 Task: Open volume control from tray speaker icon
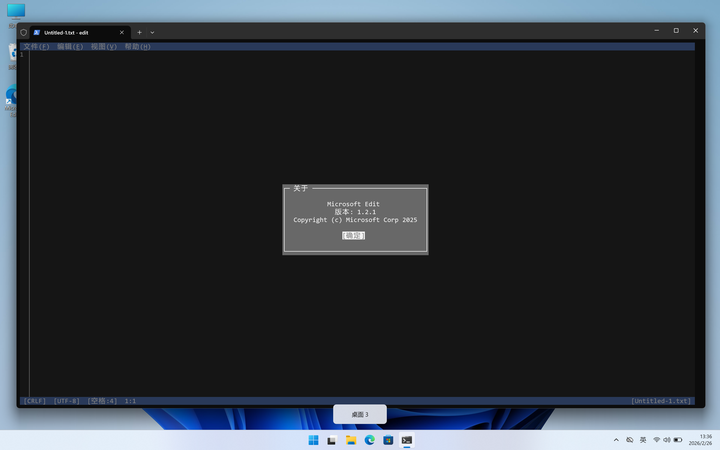(667, 440)
